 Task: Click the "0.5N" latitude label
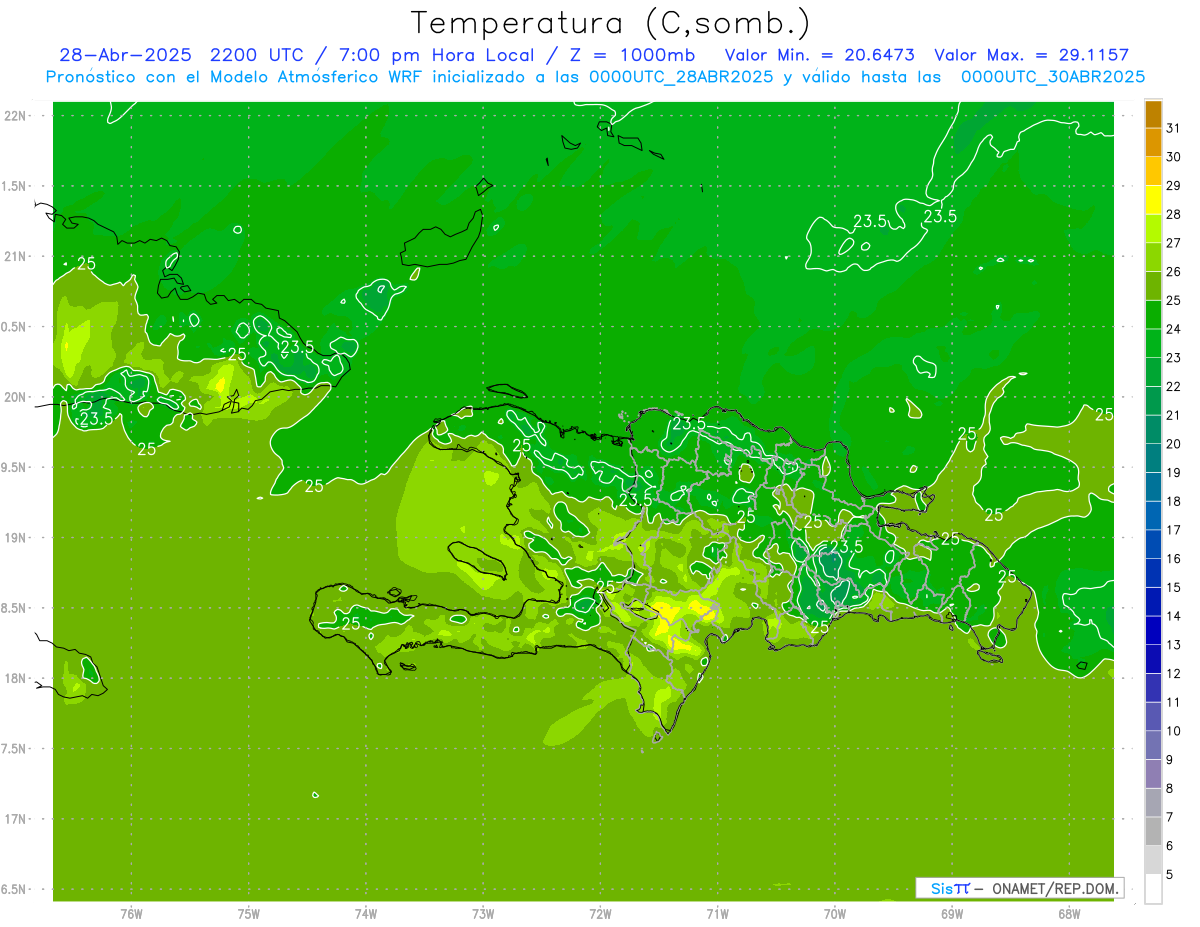point(14,327)
